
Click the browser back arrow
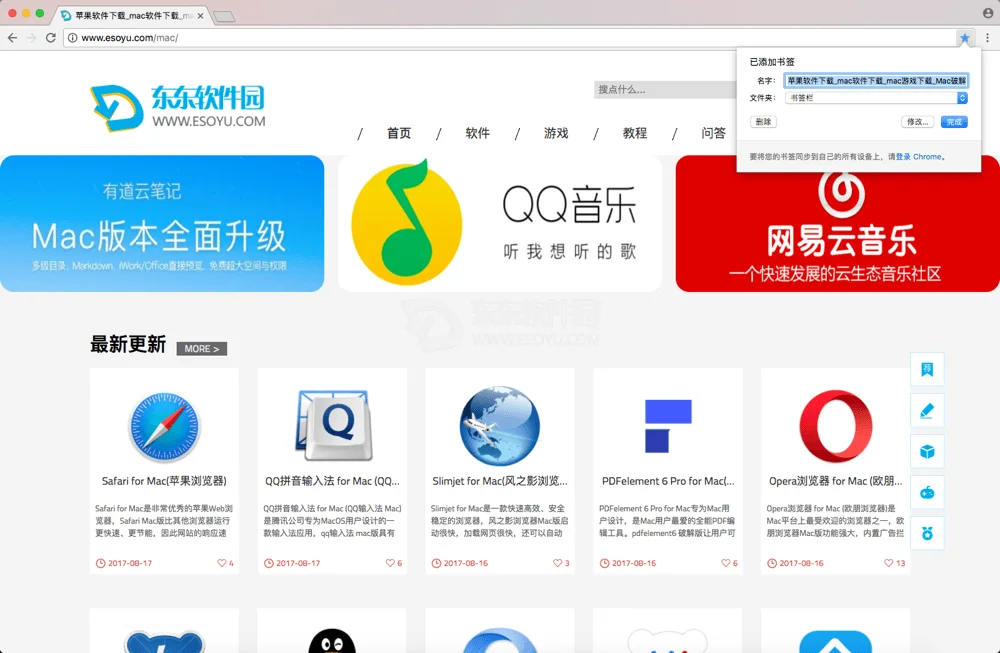(12, 38)
